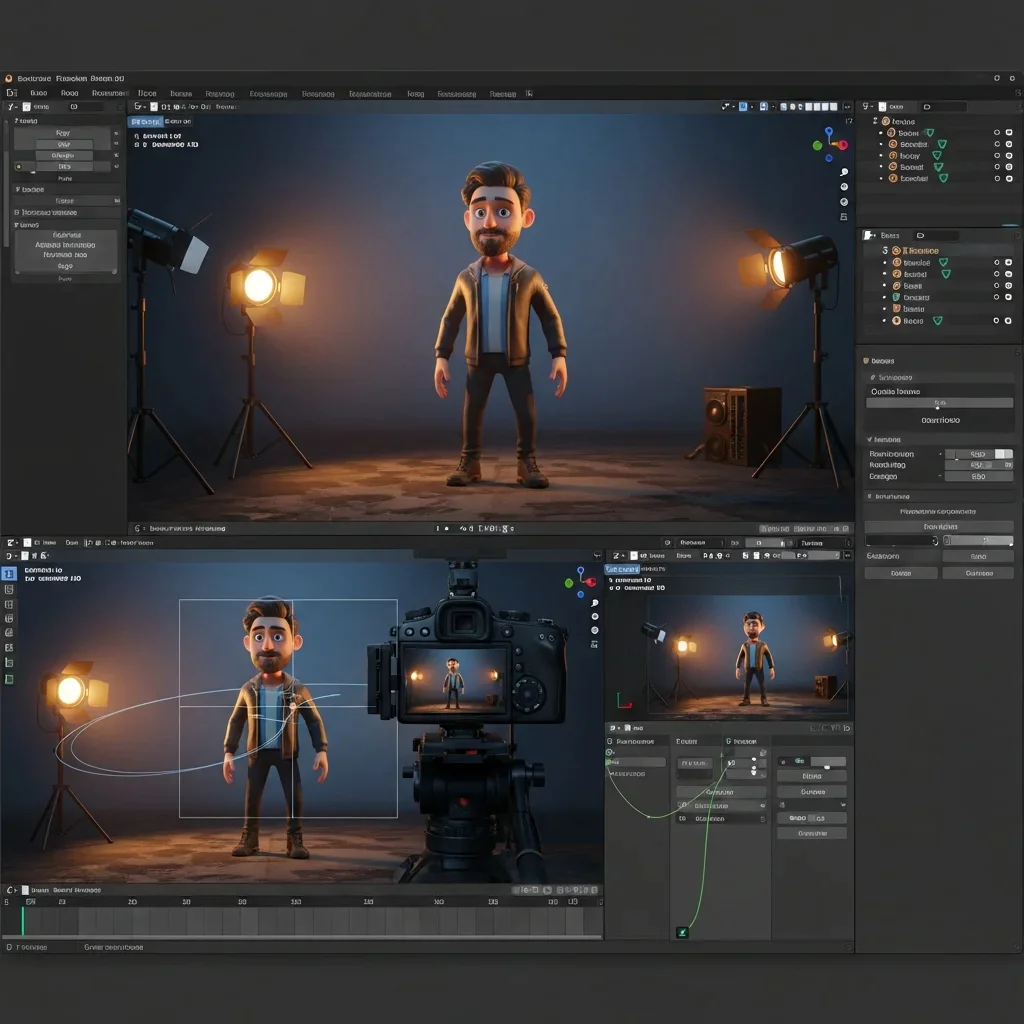This screenshot has height=1024, width=1024.
Task: Click the 'Oamsee' button in properties panel
Action: (978, 573)
